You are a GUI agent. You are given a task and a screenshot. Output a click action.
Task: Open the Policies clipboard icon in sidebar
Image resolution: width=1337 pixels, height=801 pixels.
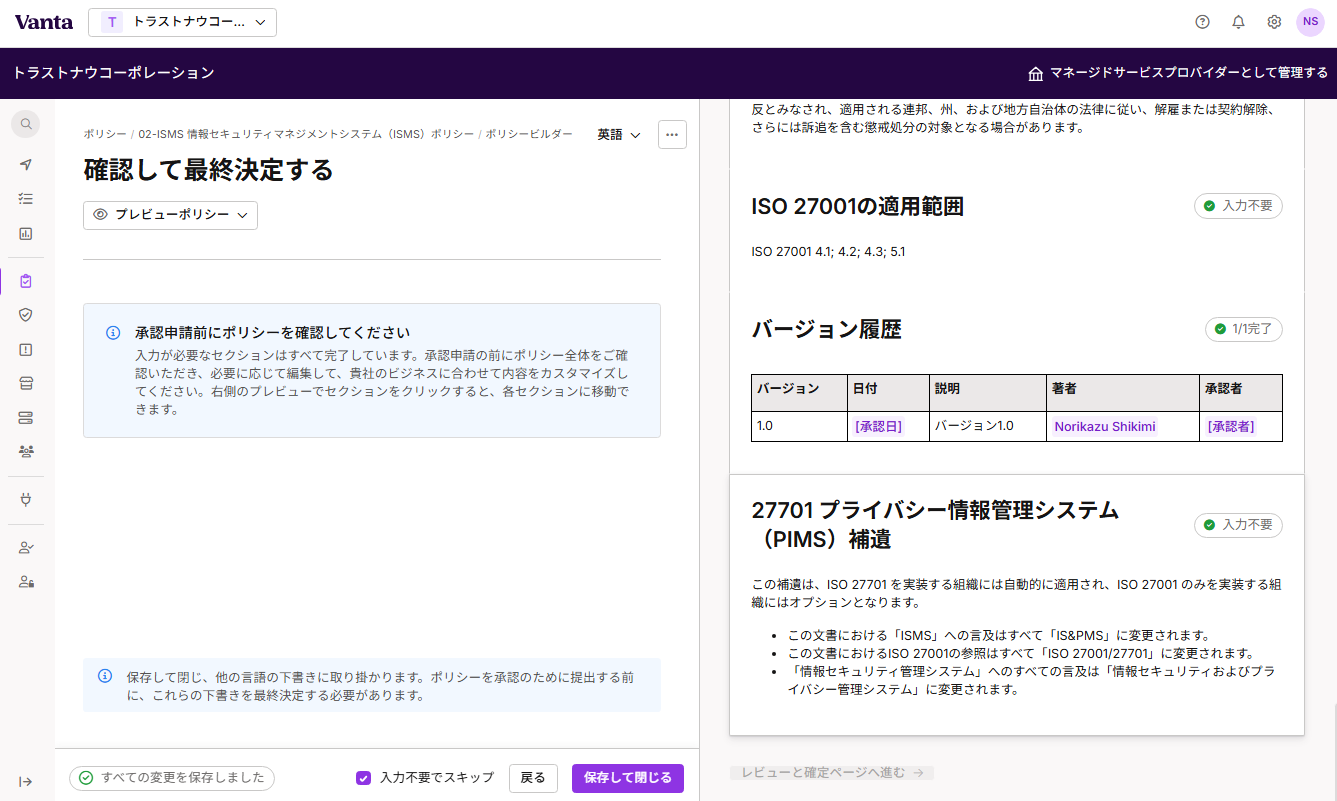point(26,281)
